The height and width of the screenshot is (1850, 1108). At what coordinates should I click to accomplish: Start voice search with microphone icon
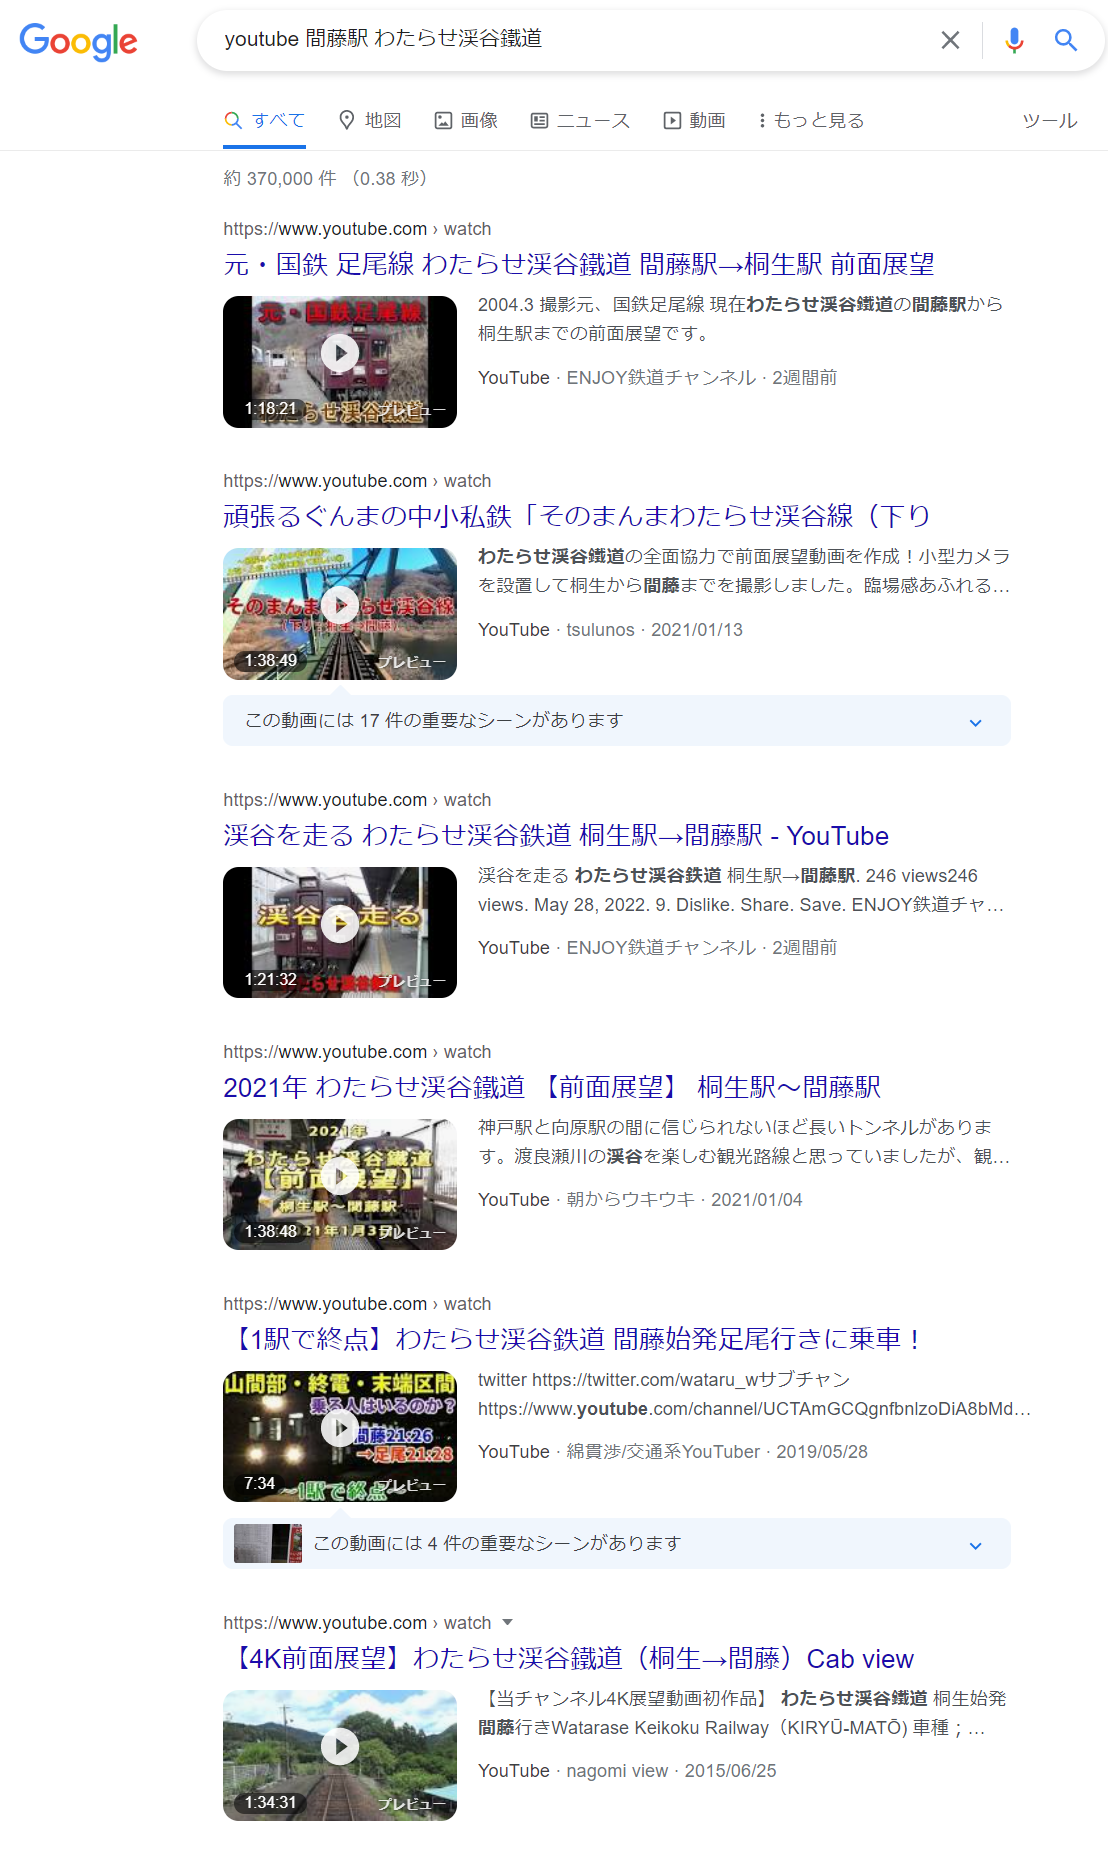pos(1014,40)
